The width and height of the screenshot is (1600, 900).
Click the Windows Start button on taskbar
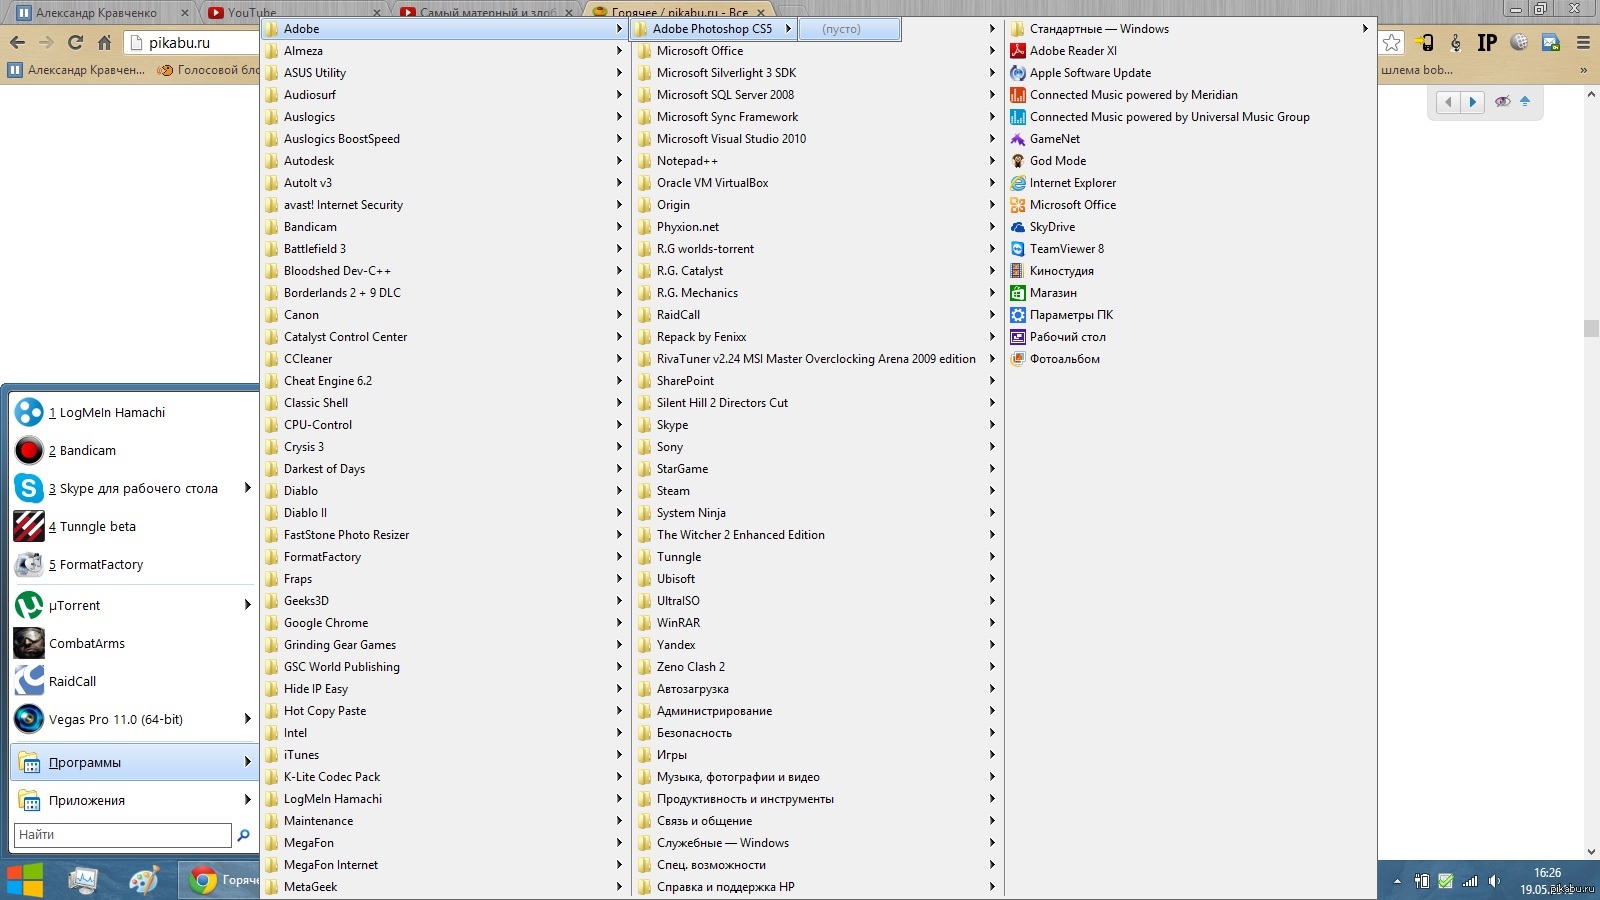click(x=25, y=880)
